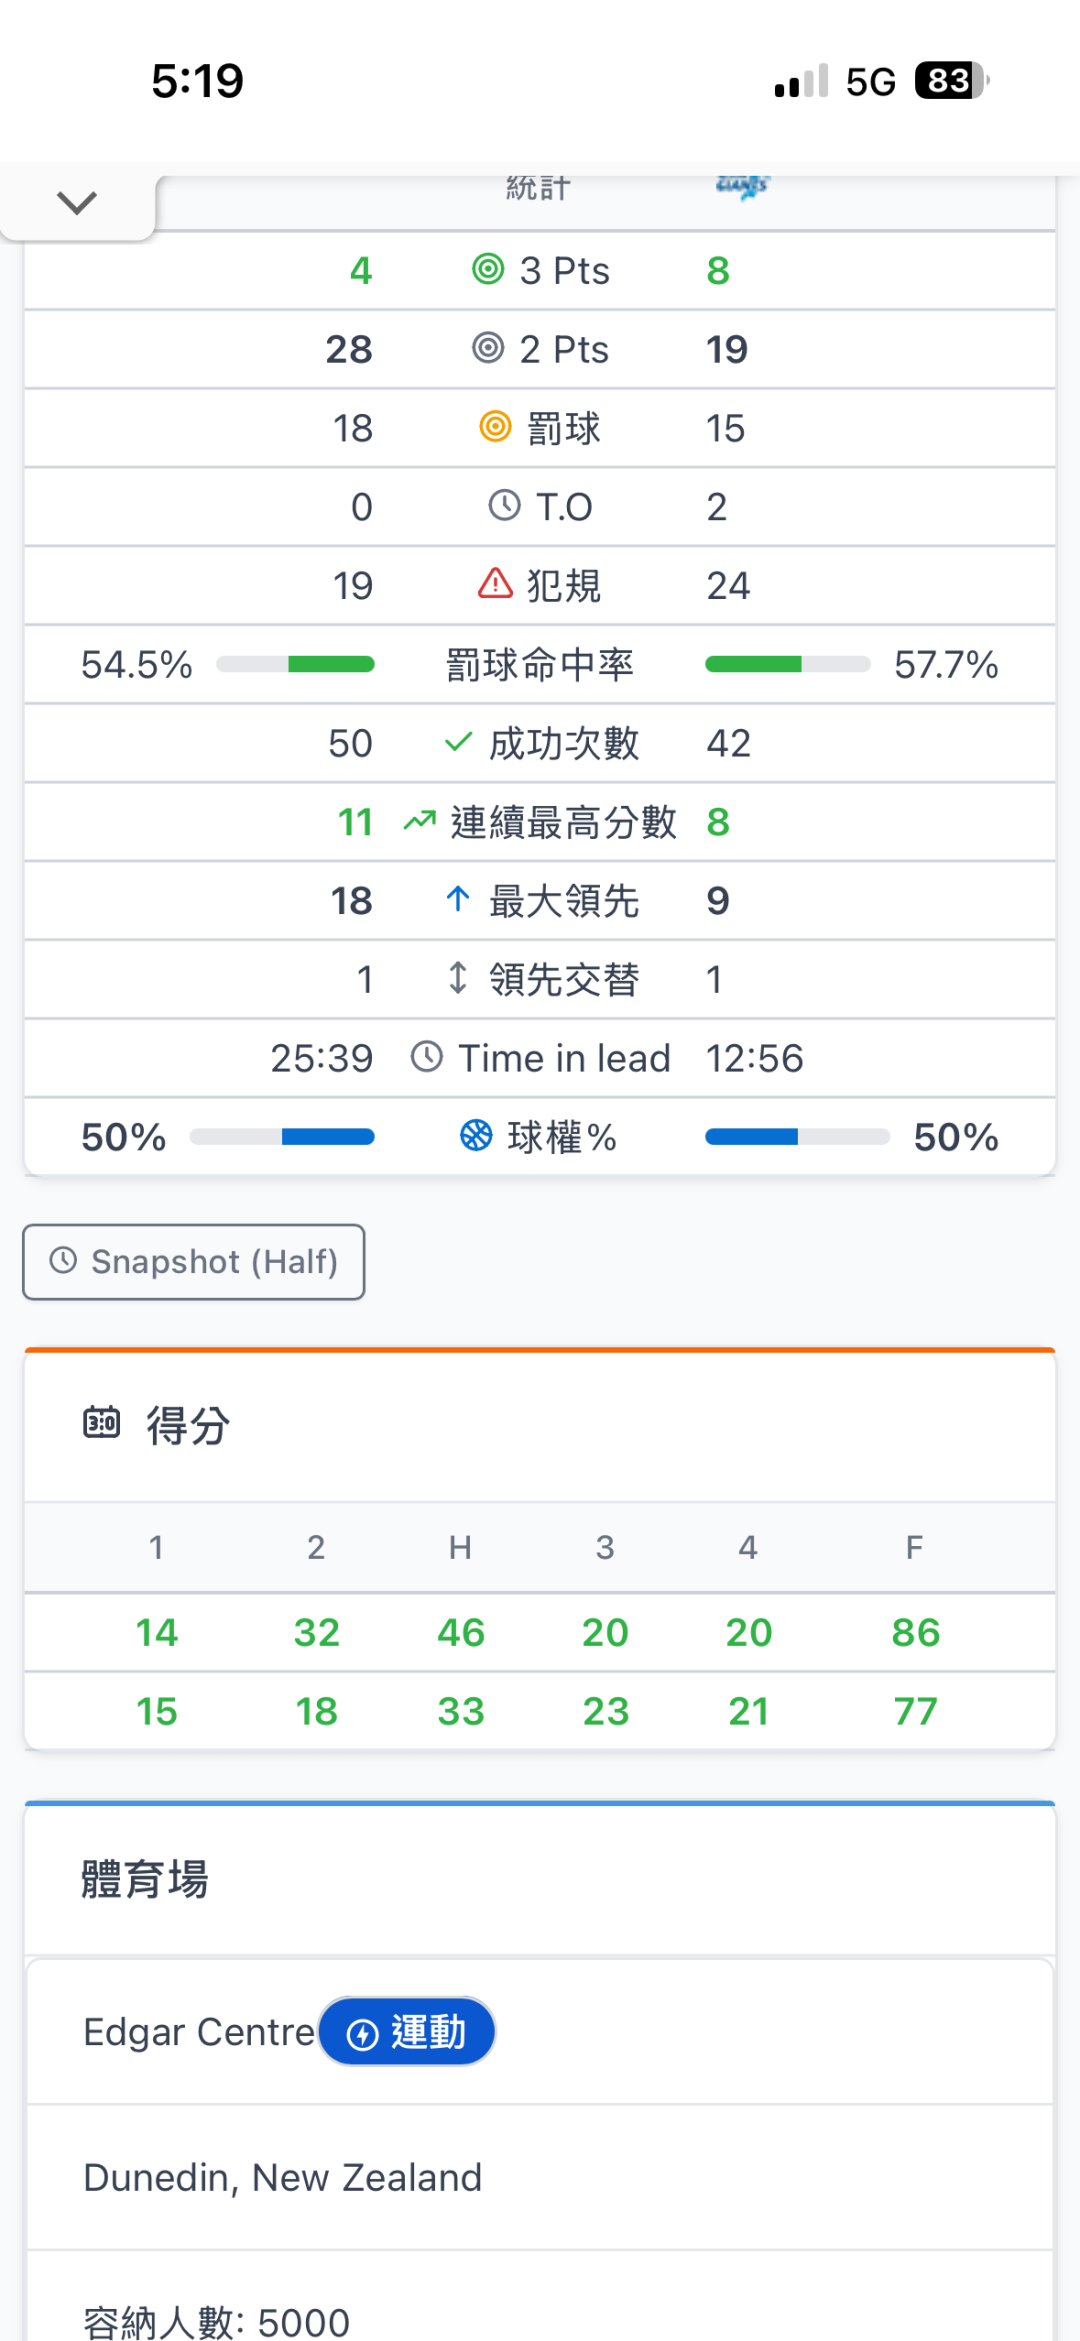Click the blue possession basketball icon

tap(476, 1135)
